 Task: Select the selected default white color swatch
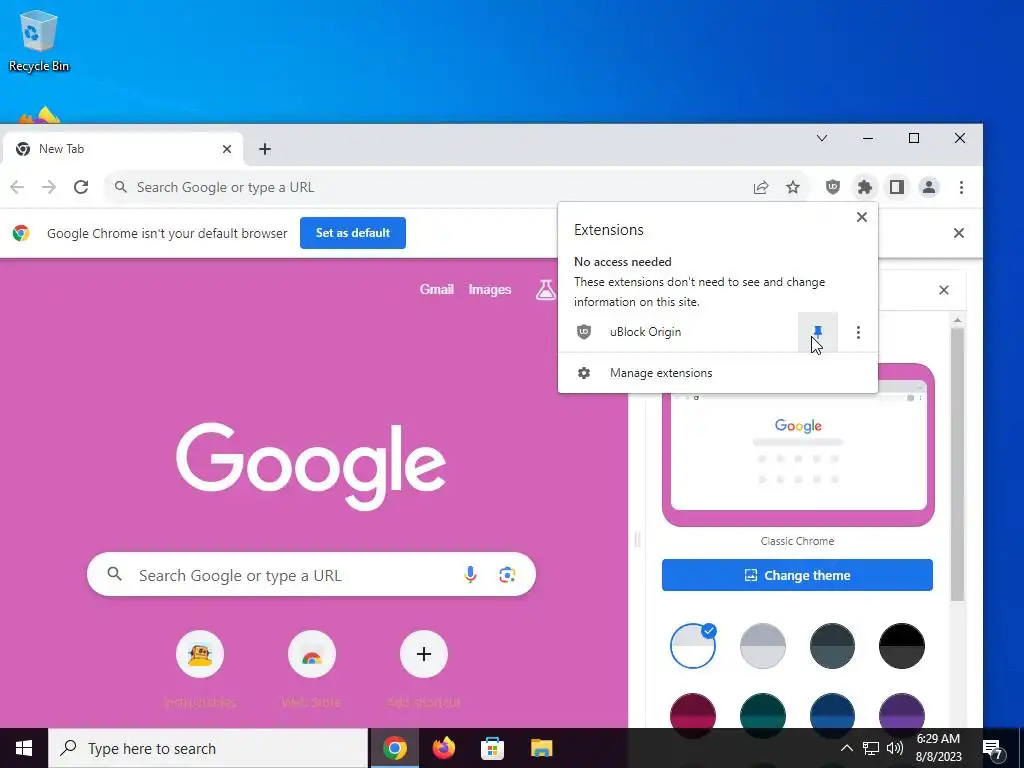[693, 646]
